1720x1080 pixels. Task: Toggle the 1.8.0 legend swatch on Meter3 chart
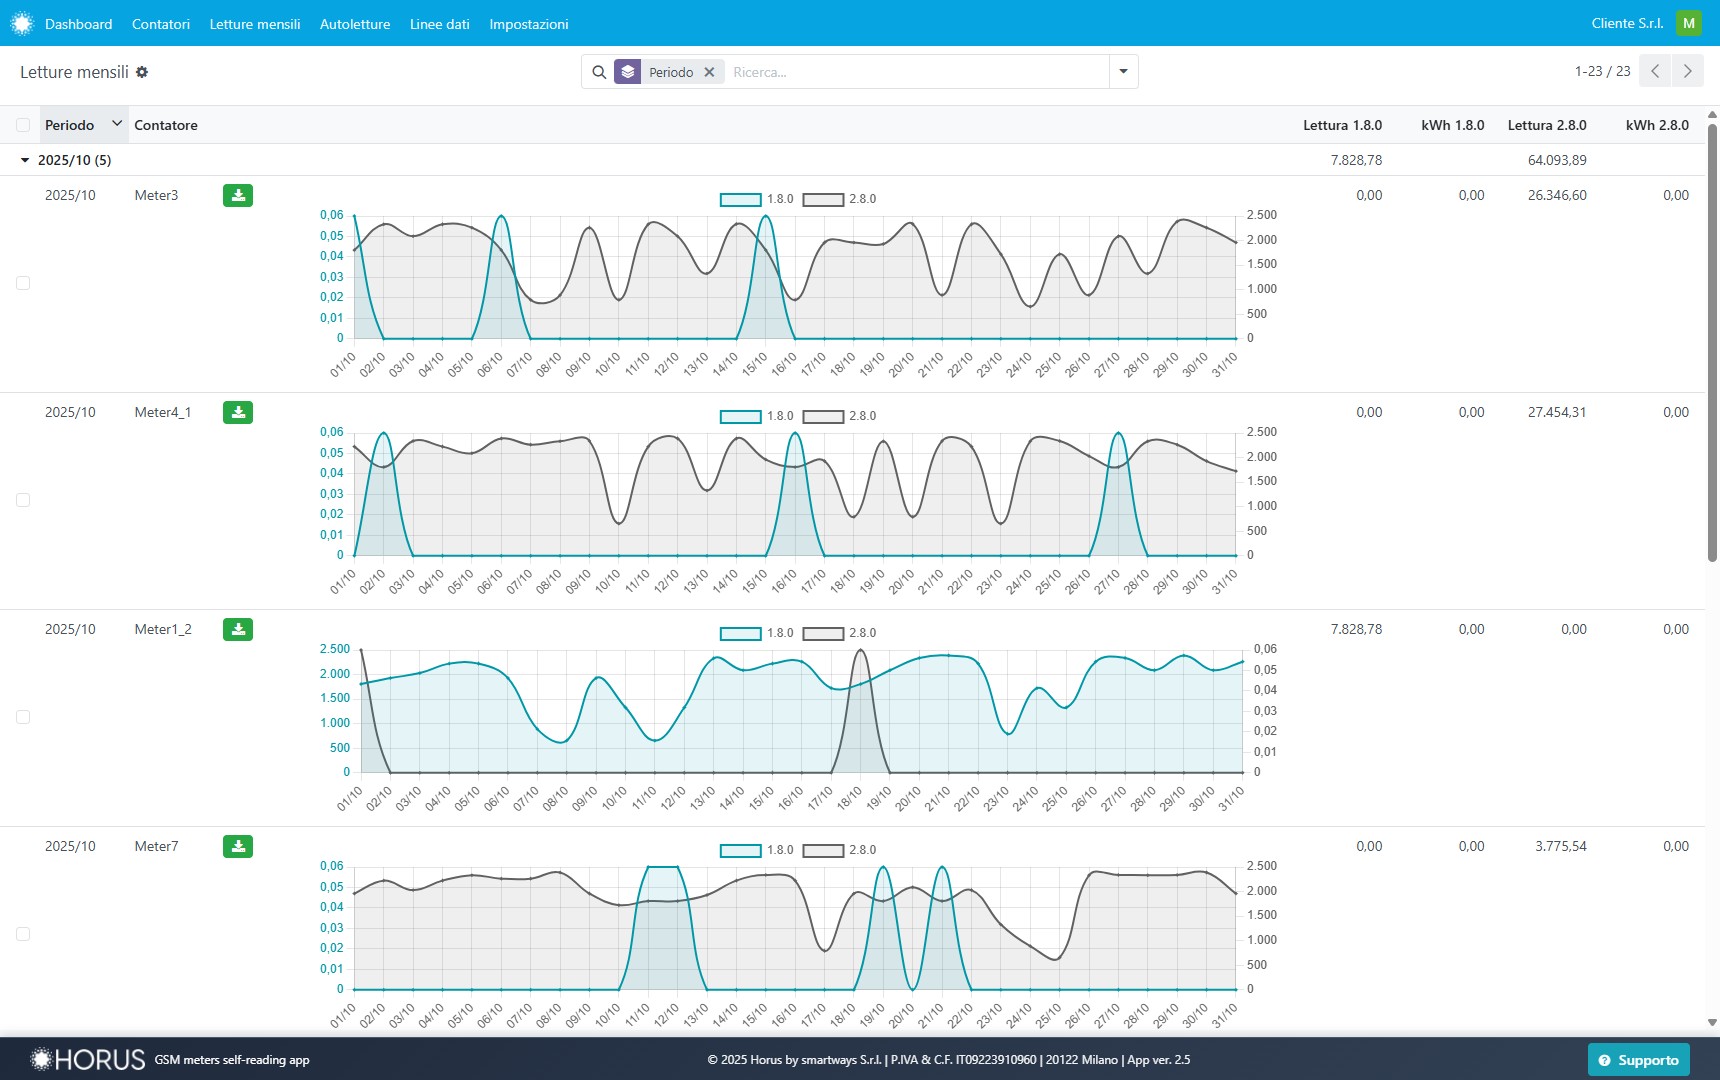click(x=740, y=199)
